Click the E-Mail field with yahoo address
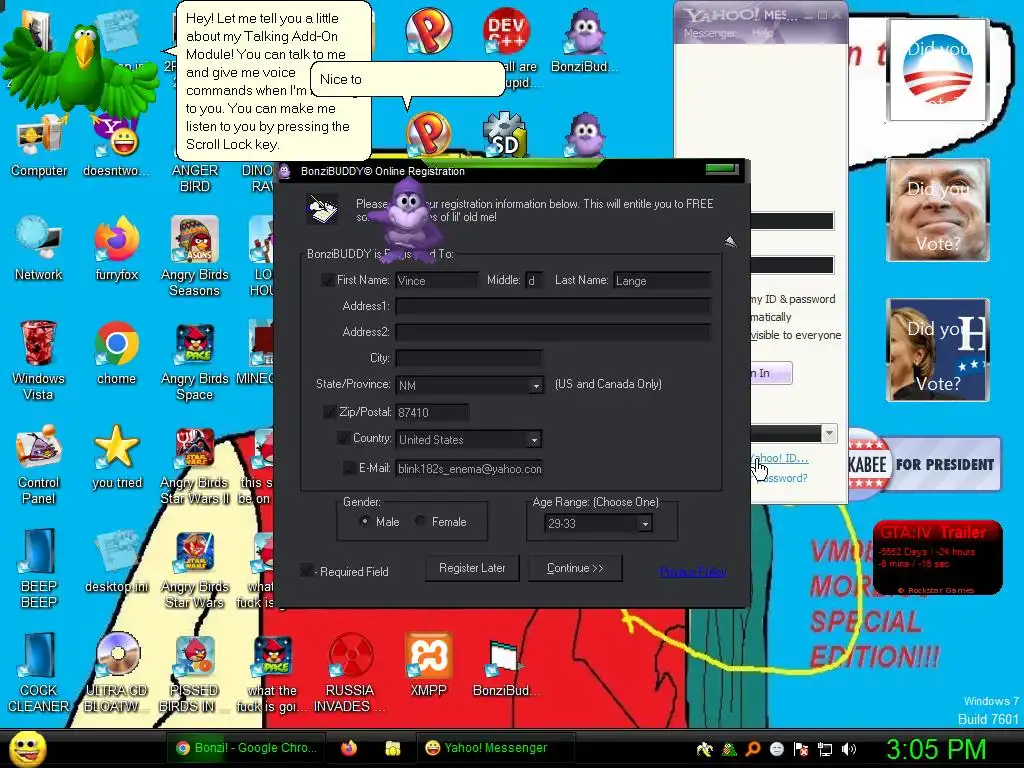 [469, 469]
